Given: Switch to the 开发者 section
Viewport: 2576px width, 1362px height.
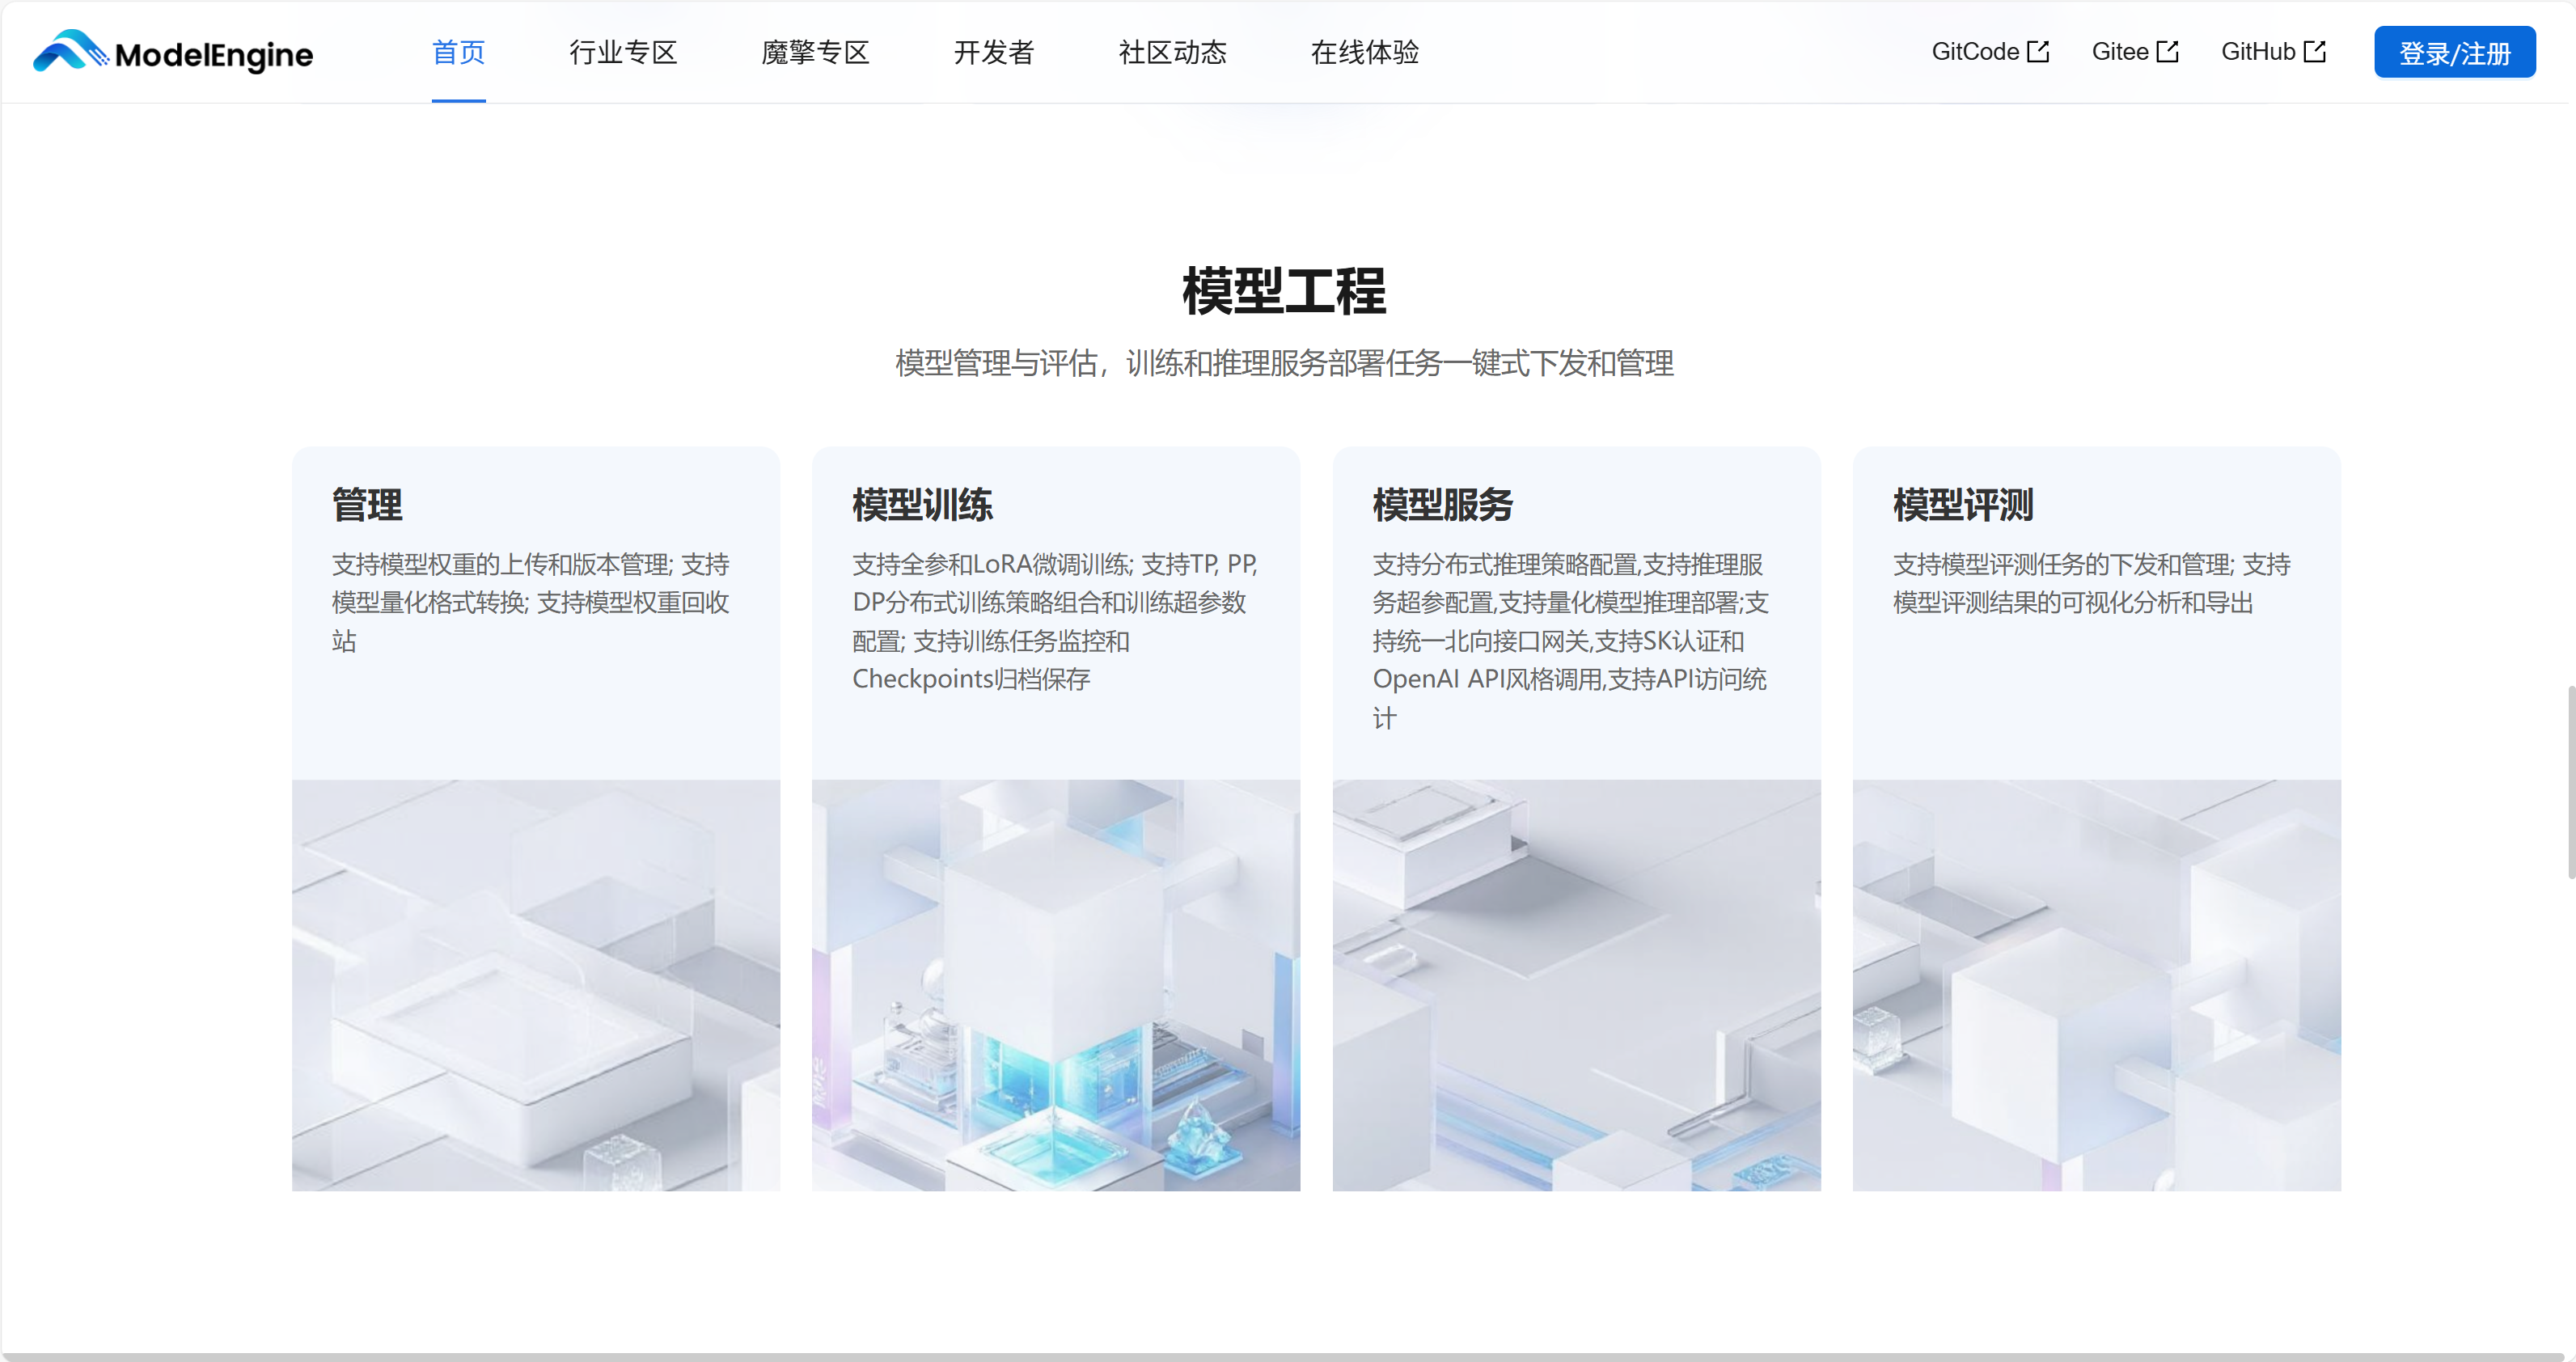Looking at the screenshot, I should point(993,52).
